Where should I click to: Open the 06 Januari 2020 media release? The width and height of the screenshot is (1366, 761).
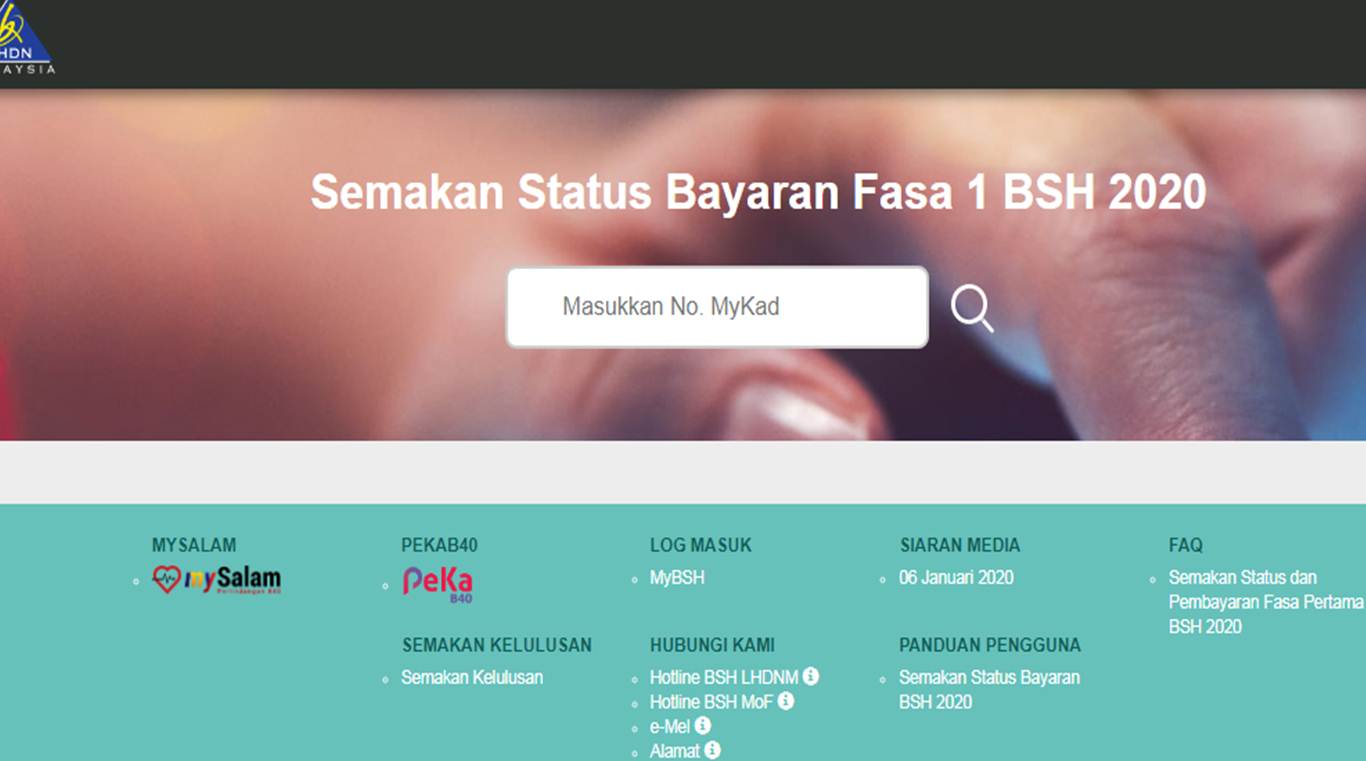[x=956, y=578]
